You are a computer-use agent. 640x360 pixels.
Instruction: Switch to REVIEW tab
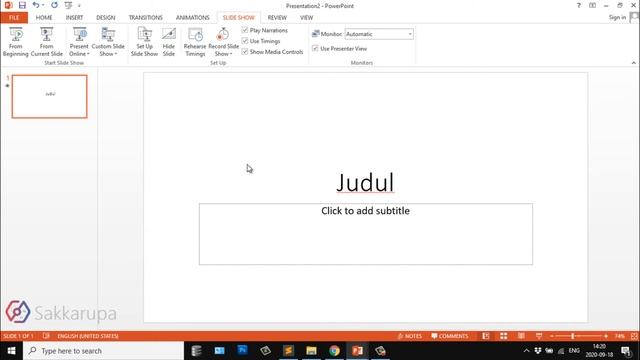[277, 18]
